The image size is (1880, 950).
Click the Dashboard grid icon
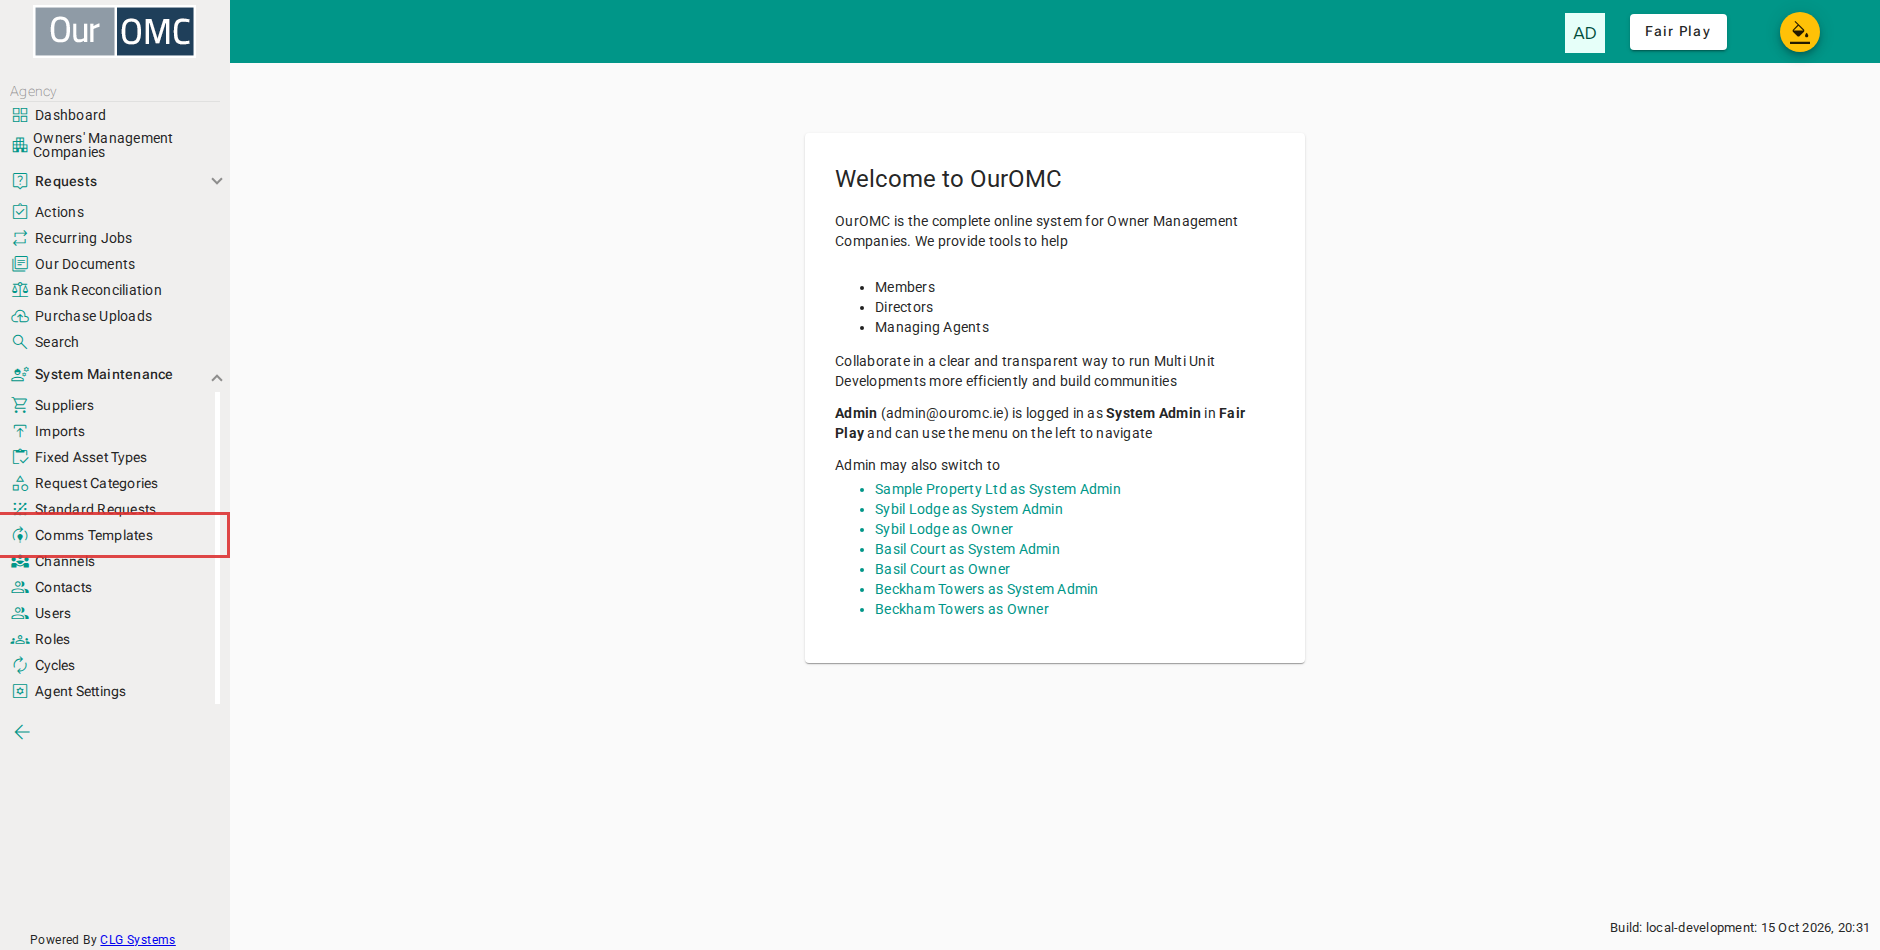20,115
